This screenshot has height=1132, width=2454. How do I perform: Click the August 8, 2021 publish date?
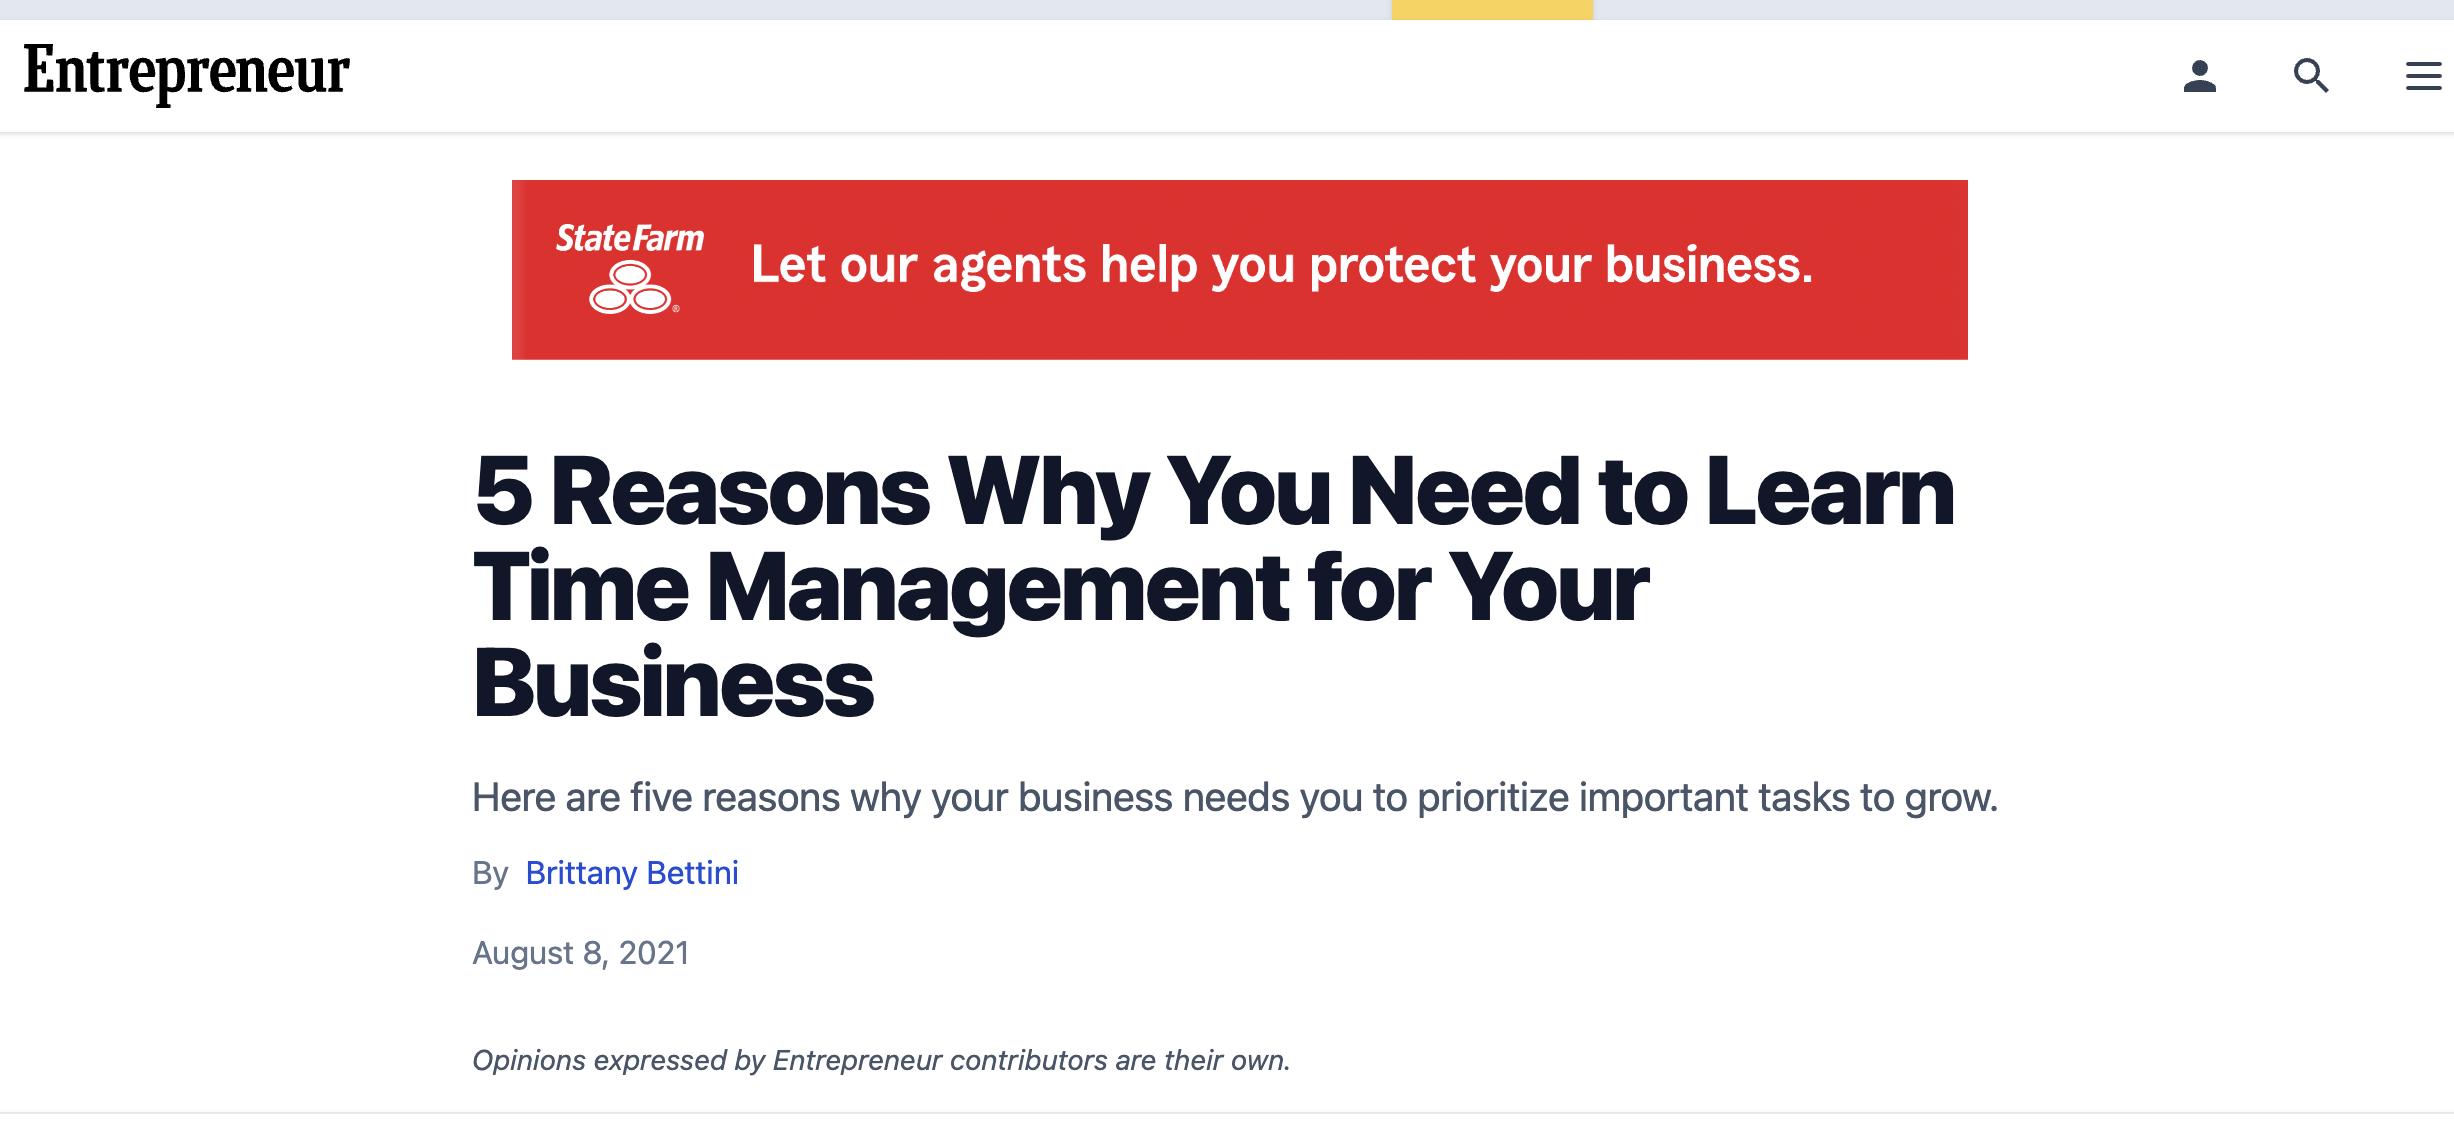coord(581,953)
